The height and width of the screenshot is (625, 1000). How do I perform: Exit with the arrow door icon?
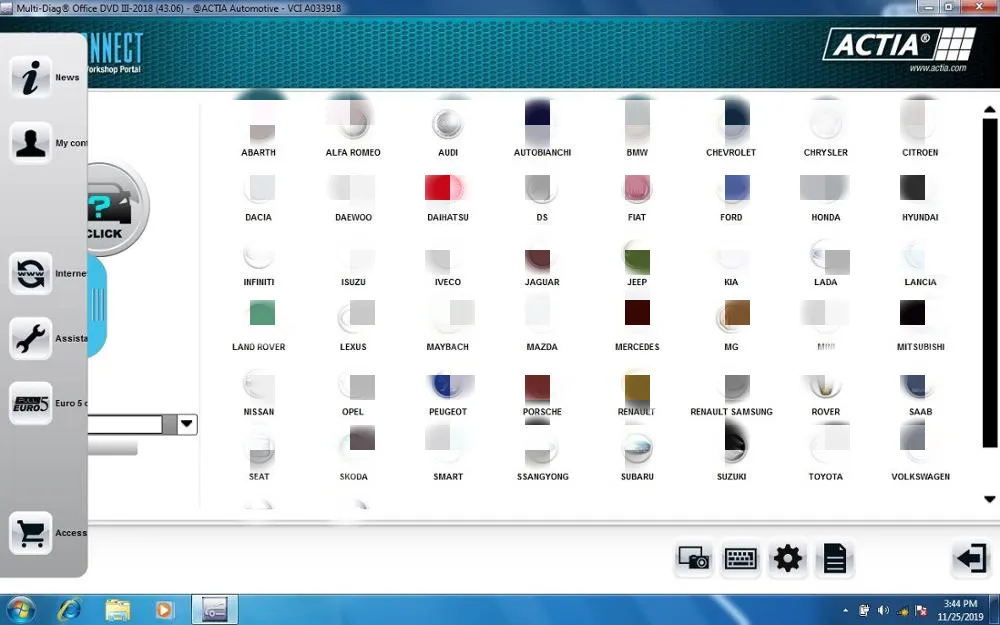coord(971,559)
